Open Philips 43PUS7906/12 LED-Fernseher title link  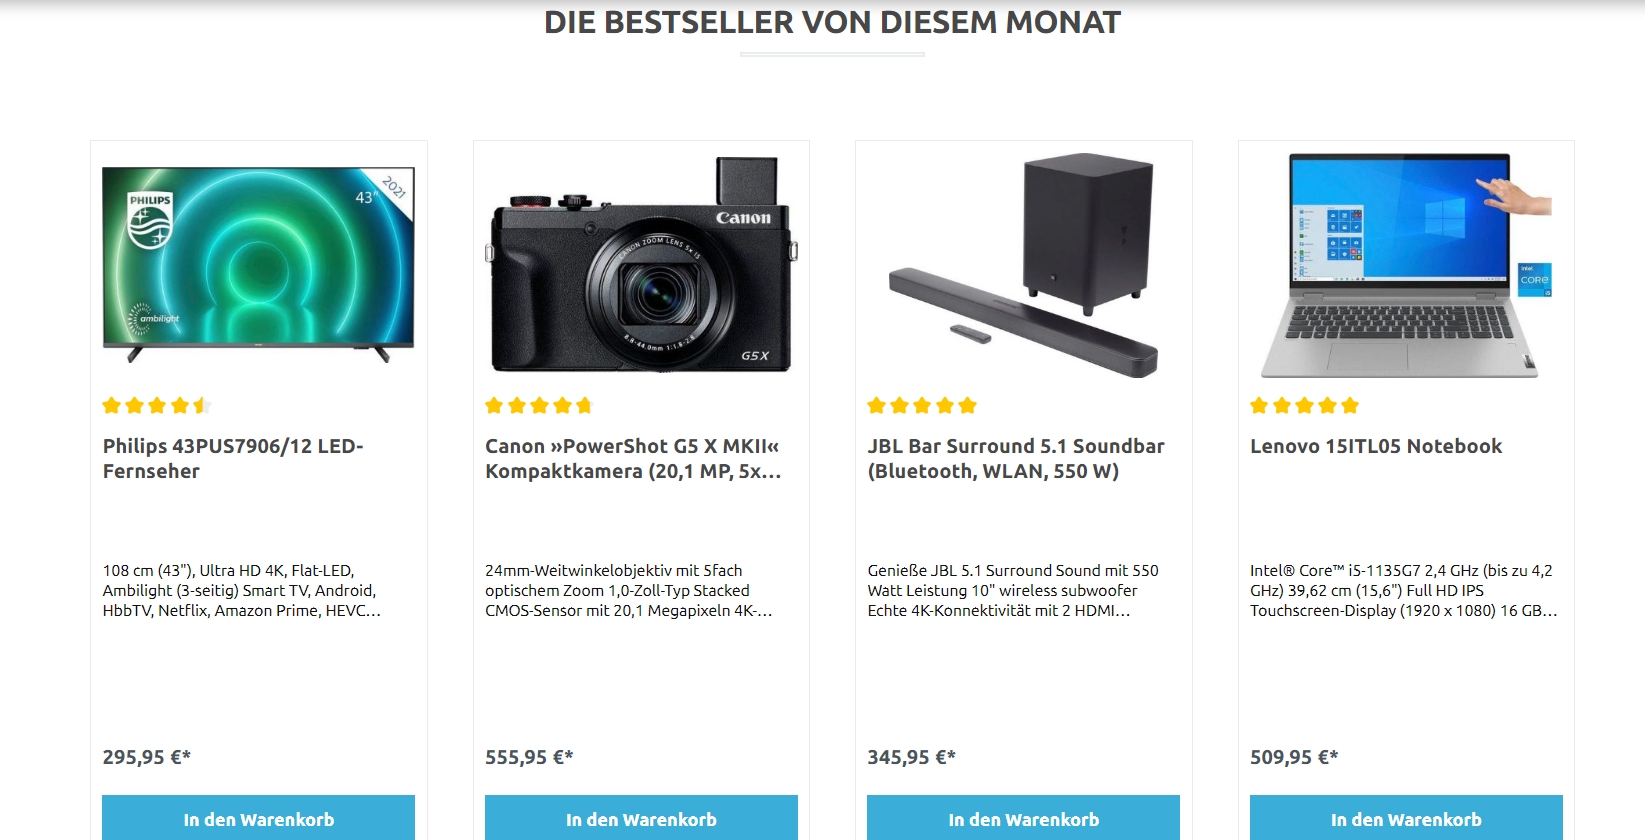click(233, 459)
